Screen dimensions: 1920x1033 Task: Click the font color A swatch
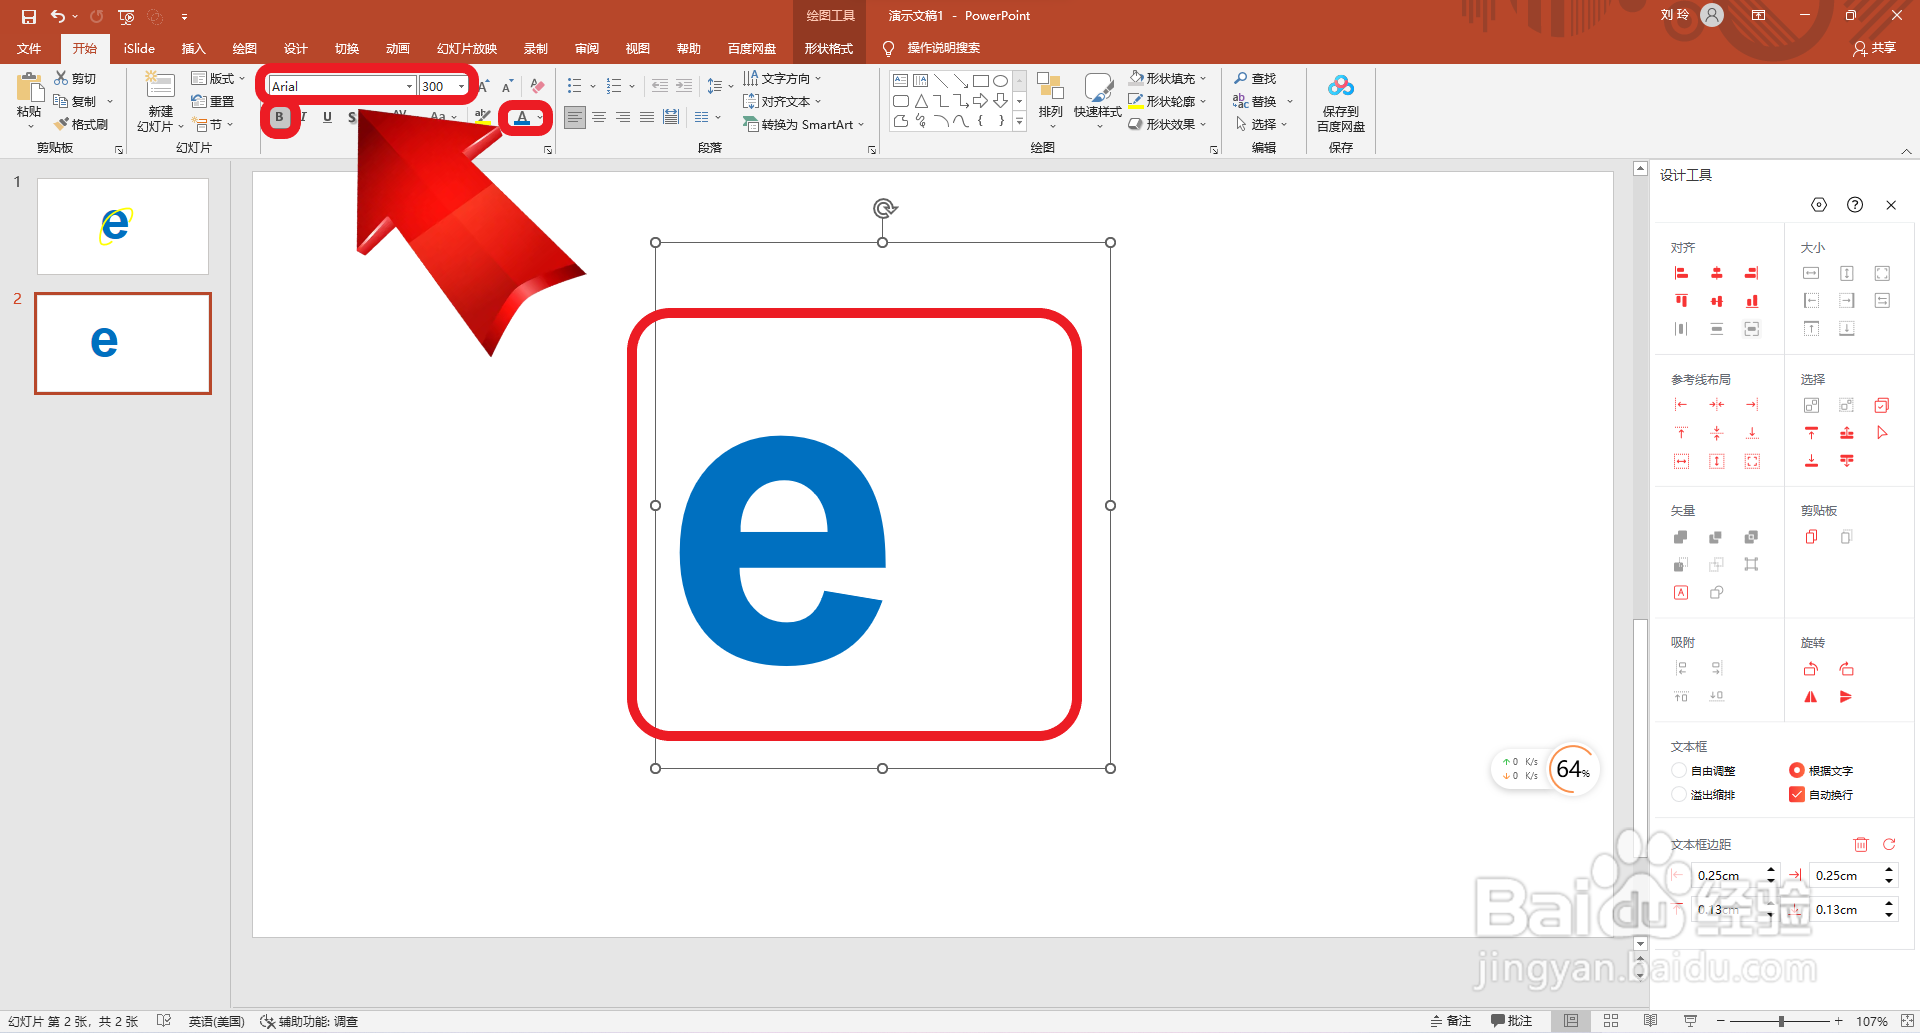pyautogui.click(x=521, y=118)
